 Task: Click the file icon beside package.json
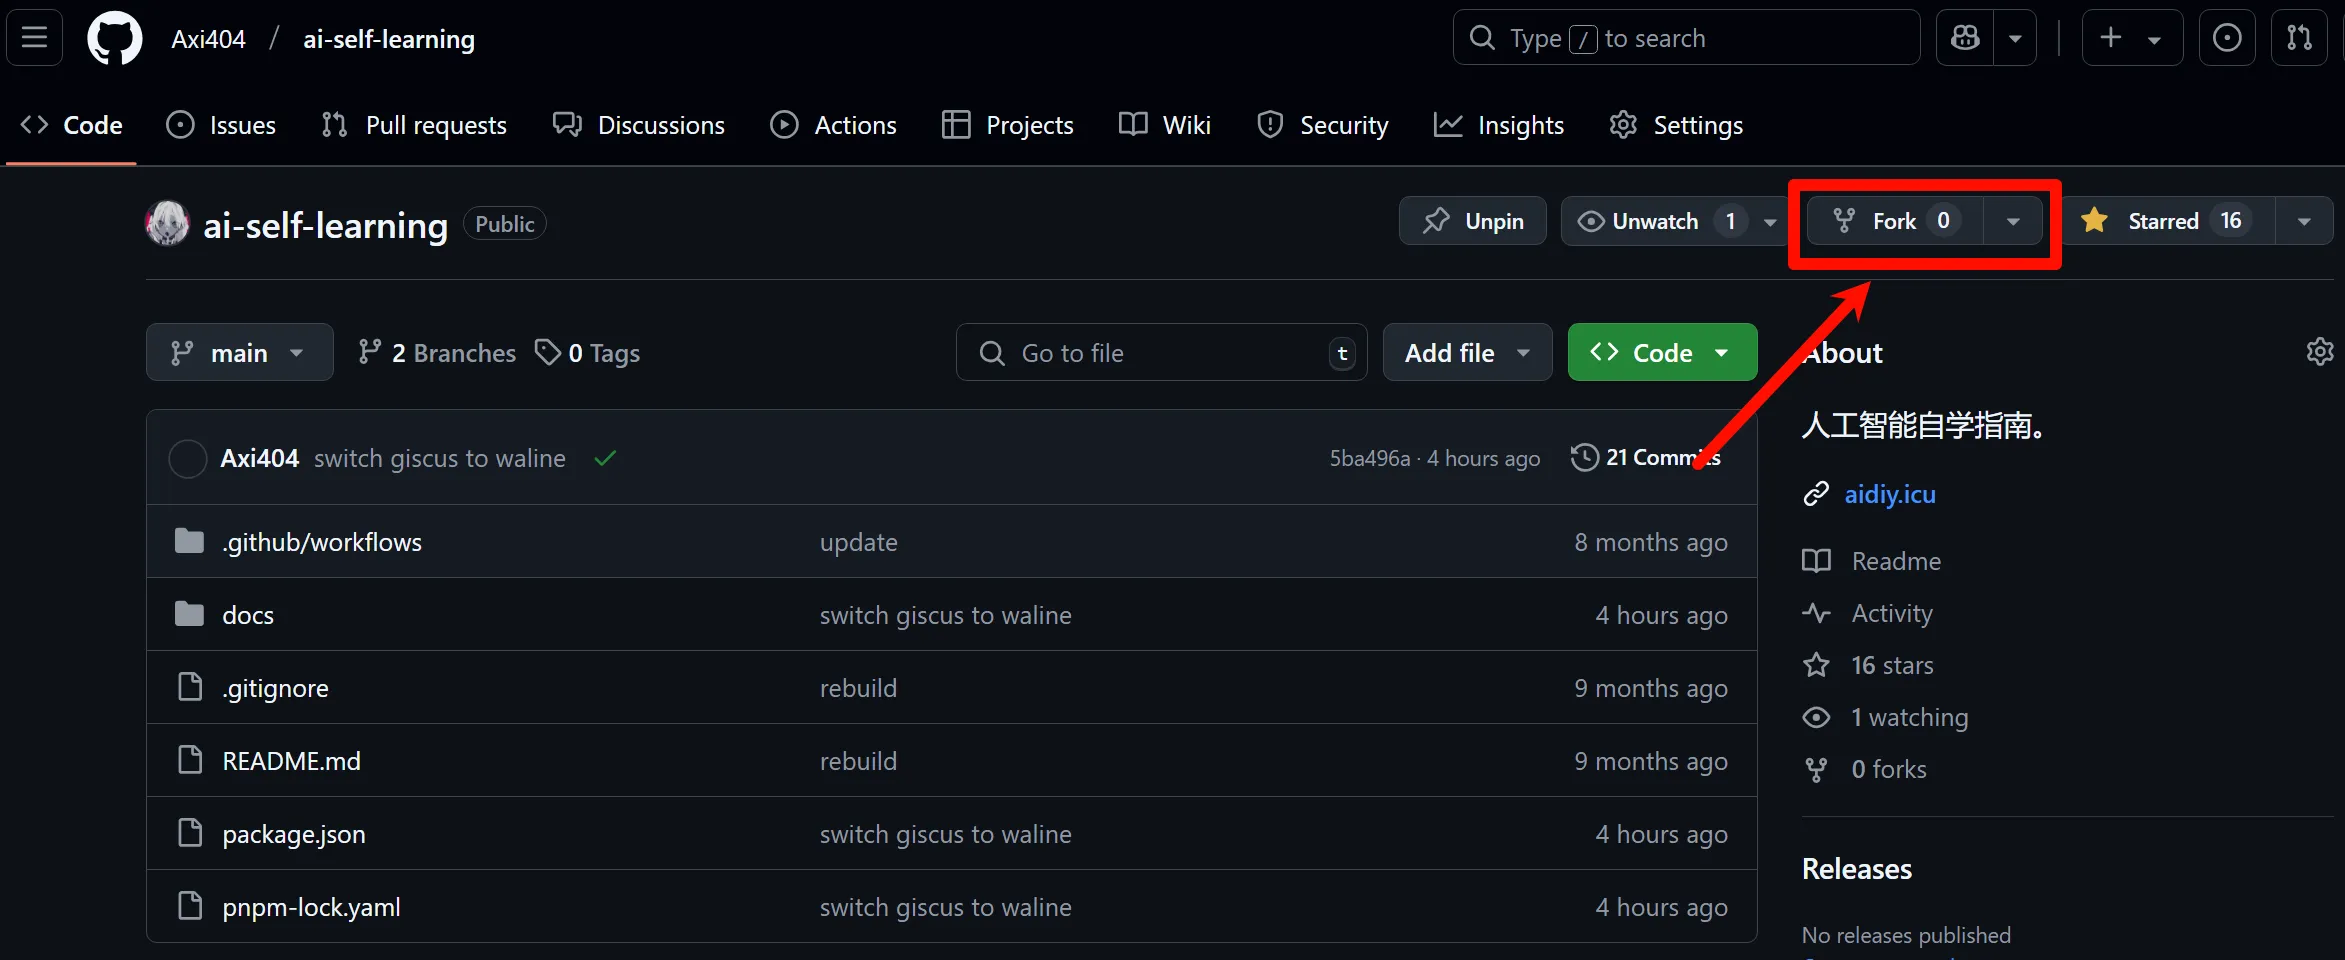coord(189,832)
